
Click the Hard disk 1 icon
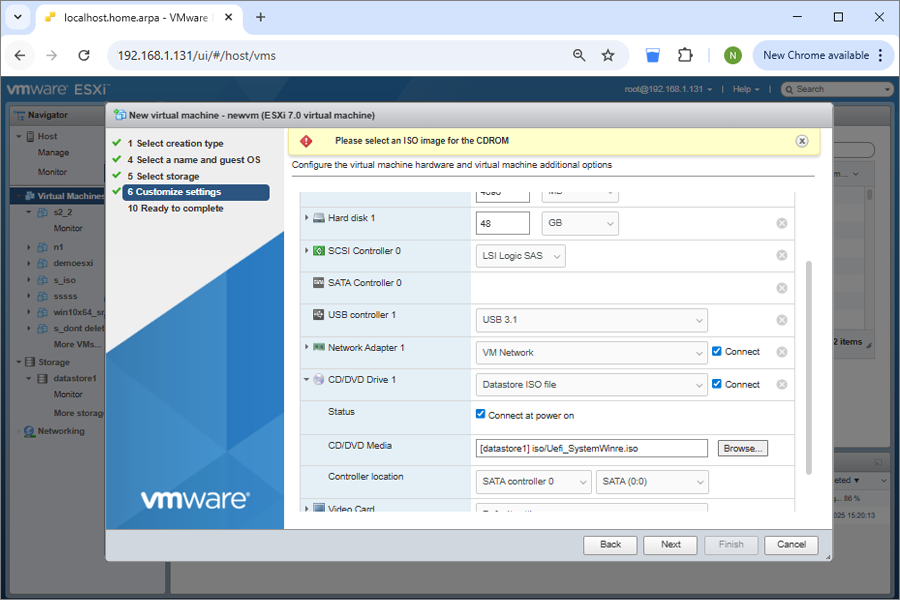tap(319, 218)
